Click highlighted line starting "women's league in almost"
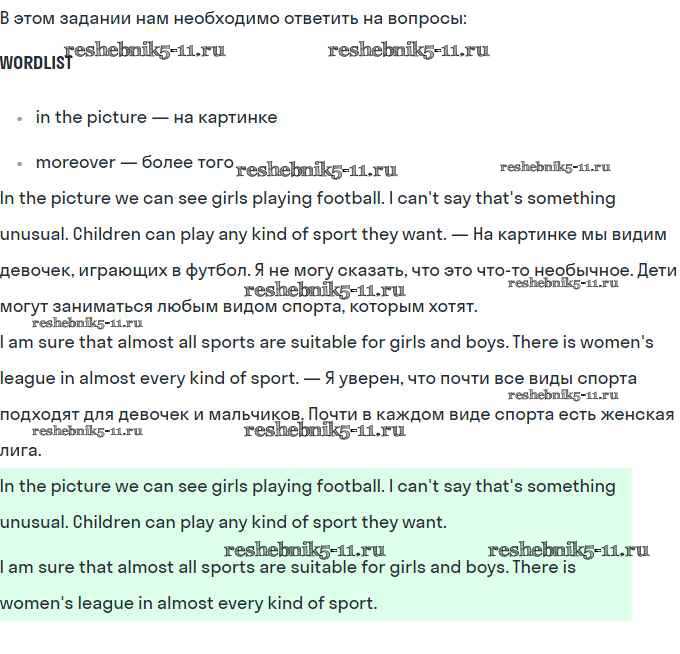680x654 pixels. click(x=188, y=603)
